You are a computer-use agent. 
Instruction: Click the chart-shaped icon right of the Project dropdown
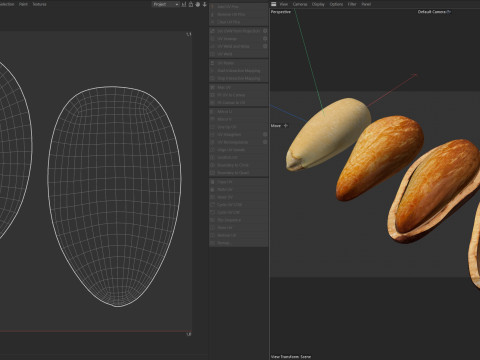pos(184,4)
